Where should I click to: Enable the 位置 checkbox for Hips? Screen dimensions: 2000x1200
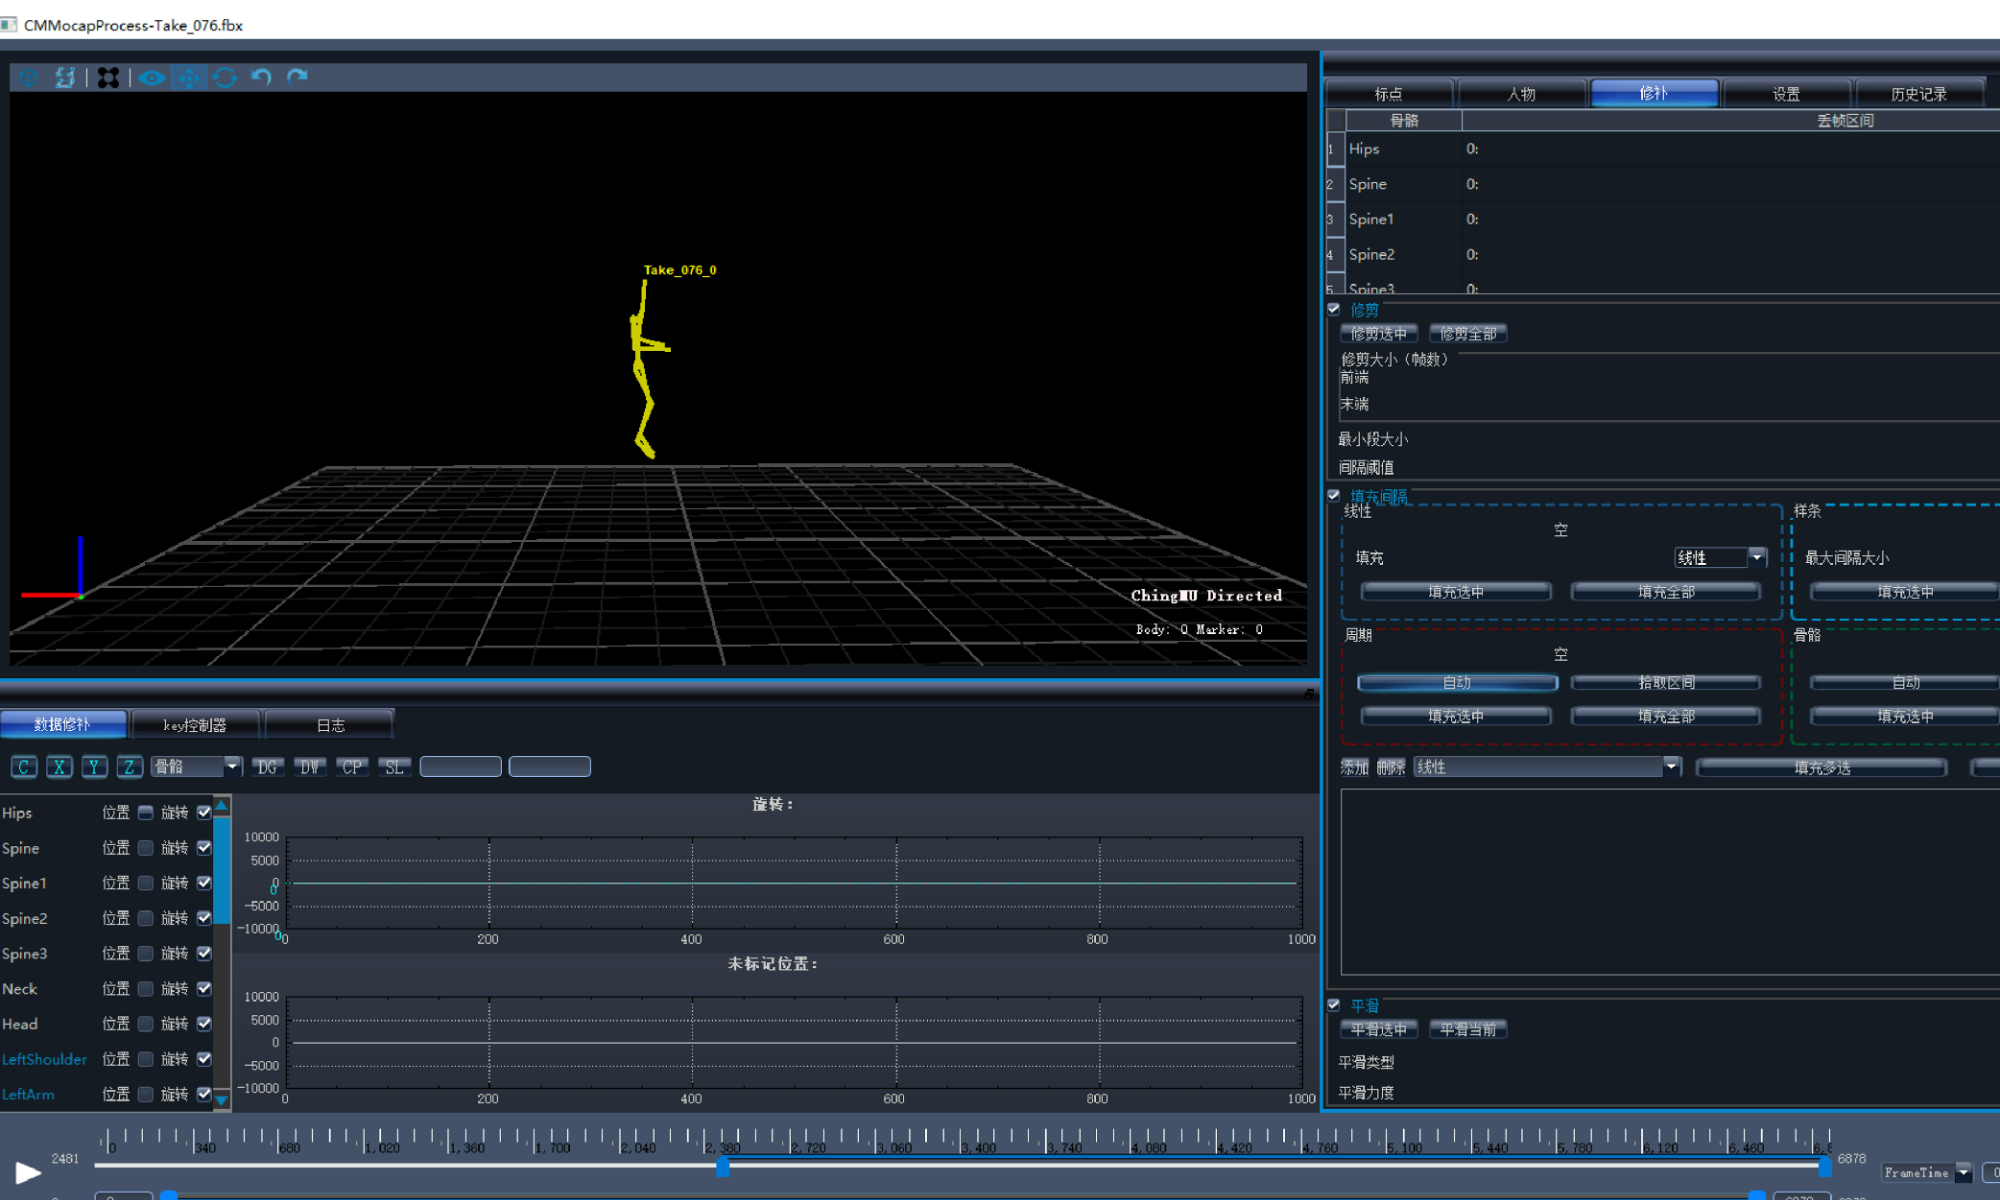coord(146,812)
